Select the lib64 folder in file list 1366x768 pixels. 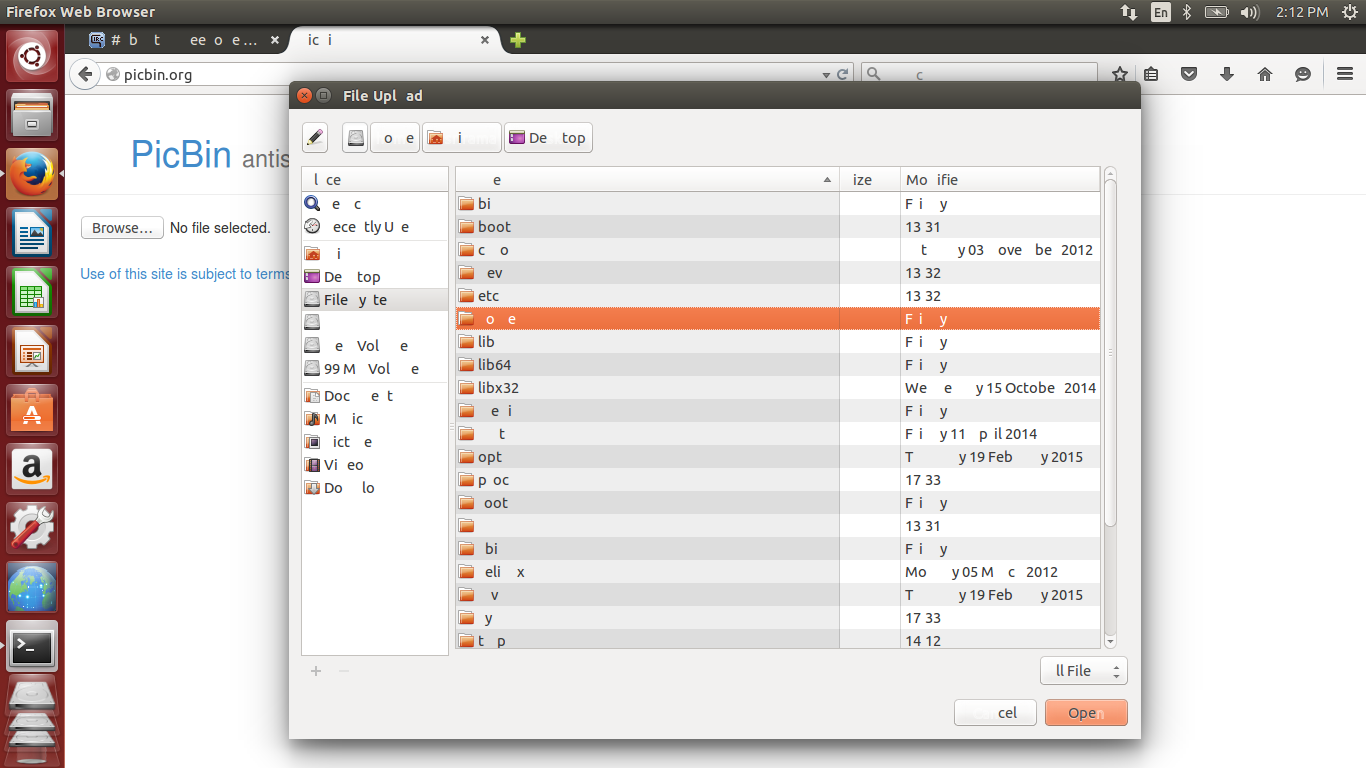coord(648,365)
